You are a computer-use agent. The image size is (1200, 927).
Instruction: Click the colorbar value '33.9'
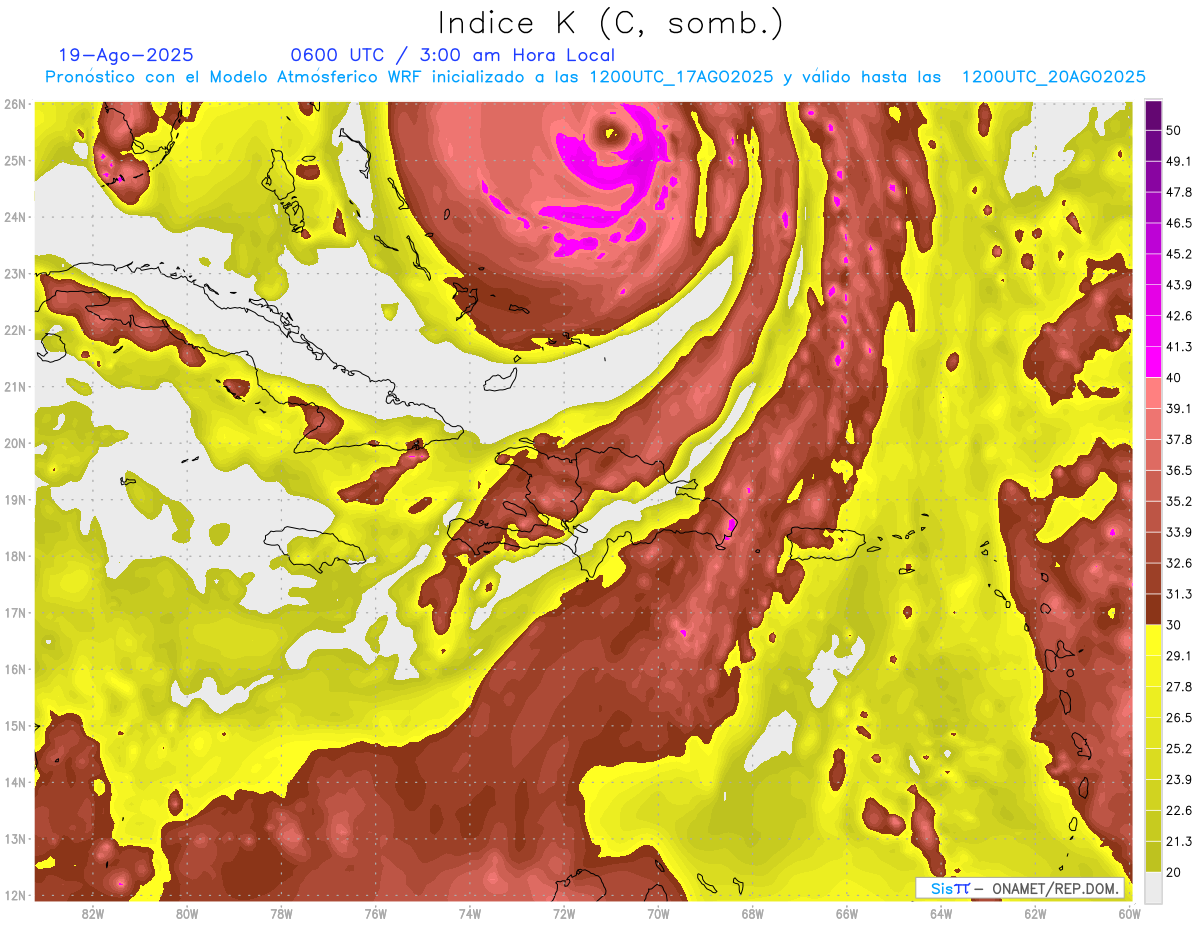1179,532
